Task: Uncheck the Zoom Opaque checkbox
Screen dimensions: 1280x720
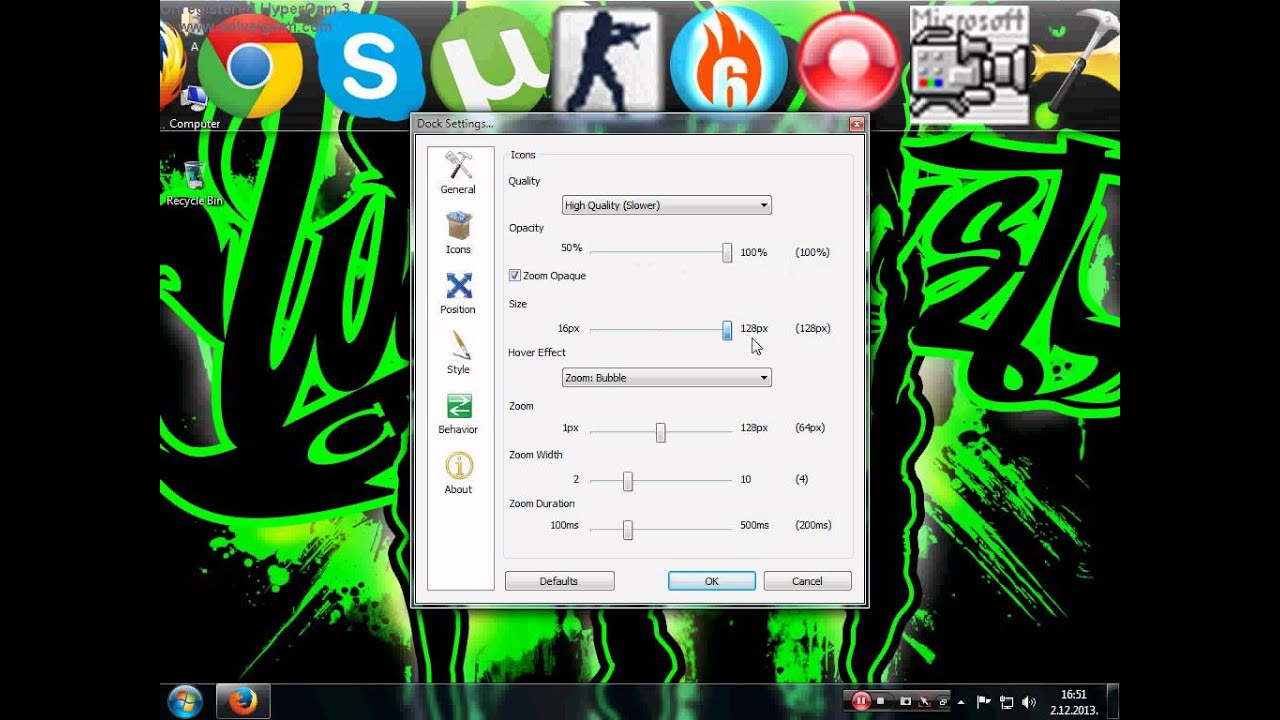Action: (x=515, y=275)
